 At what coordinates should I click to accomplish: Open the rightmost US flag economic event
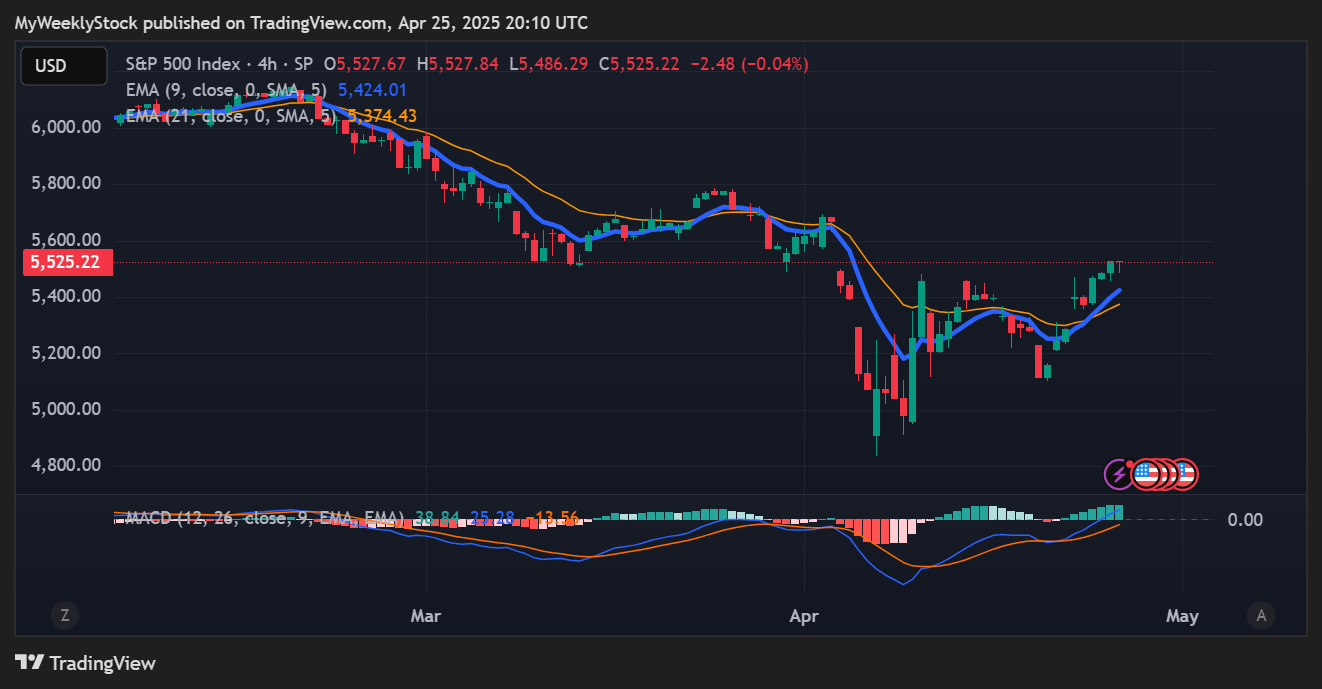coord(1183,474)
